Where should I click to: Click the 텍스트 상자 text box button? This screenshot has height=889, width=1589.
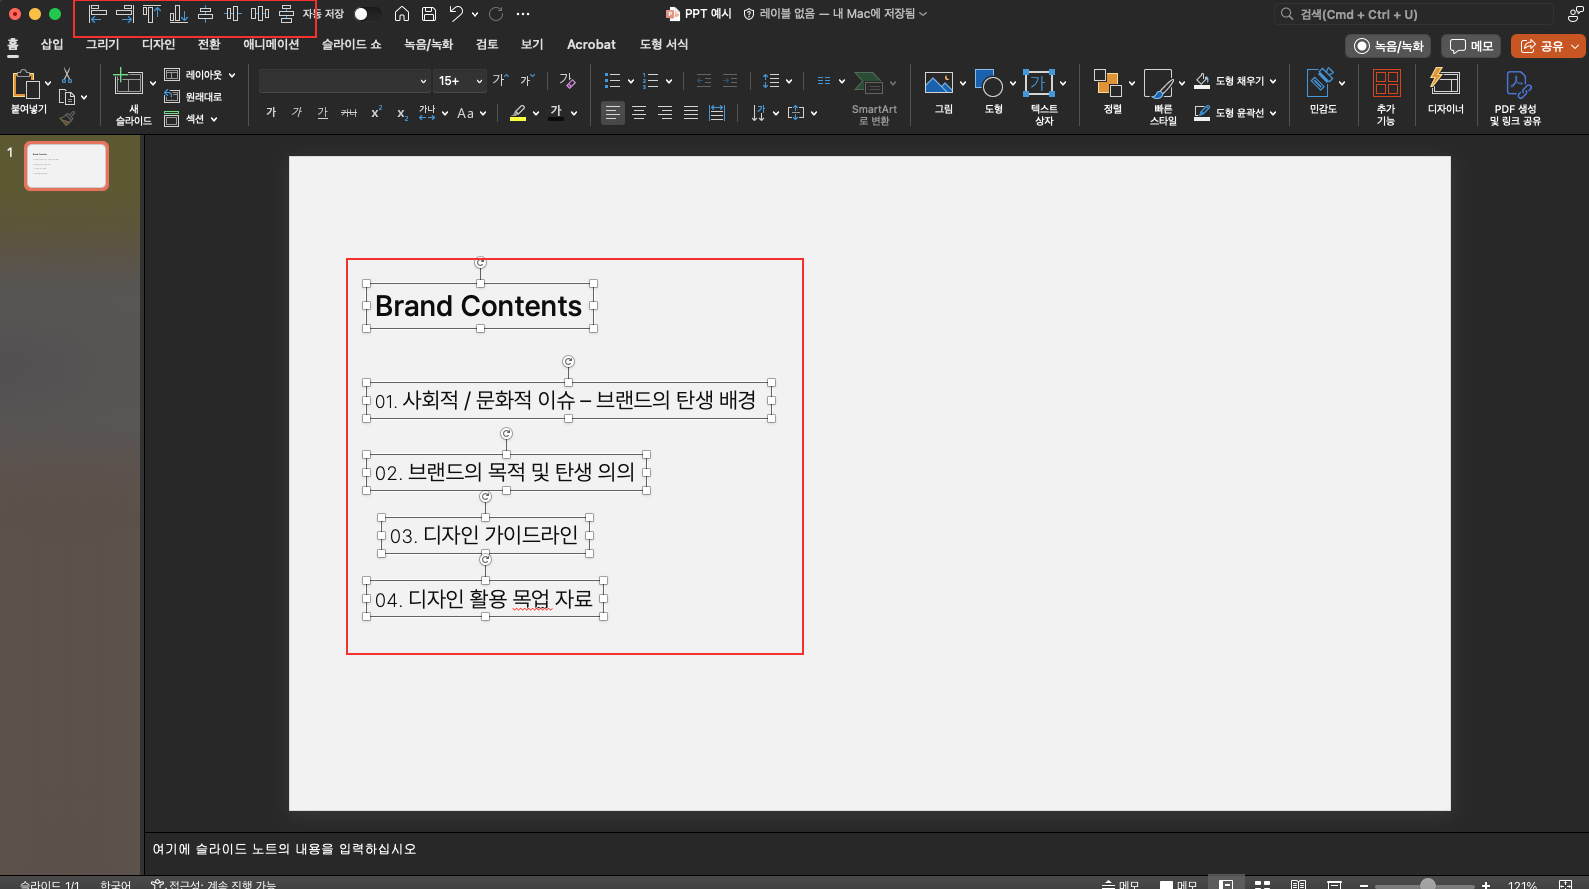pyautogui.click(x=1043, y=97)
